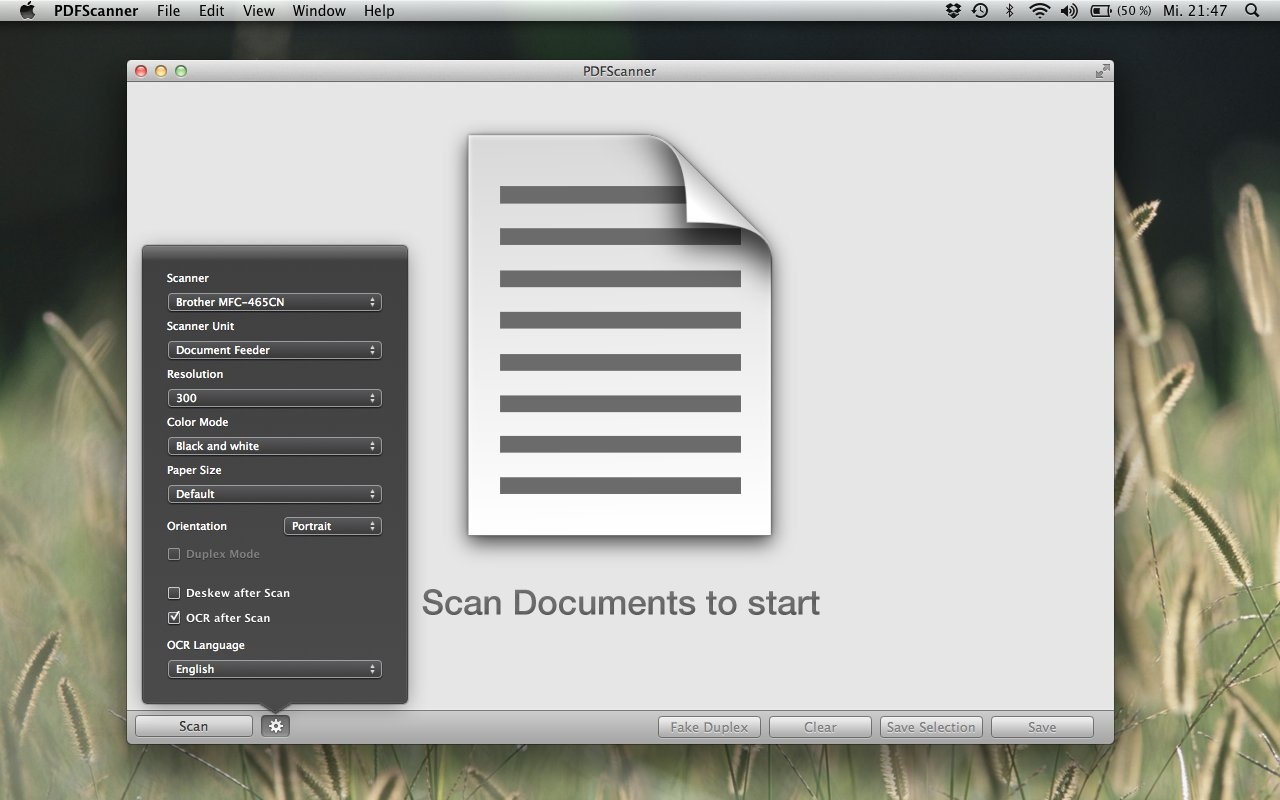Expand the Resolution dropdown showing 300
The height and width of the screenshot is (800, 1280).
(274, 398)
